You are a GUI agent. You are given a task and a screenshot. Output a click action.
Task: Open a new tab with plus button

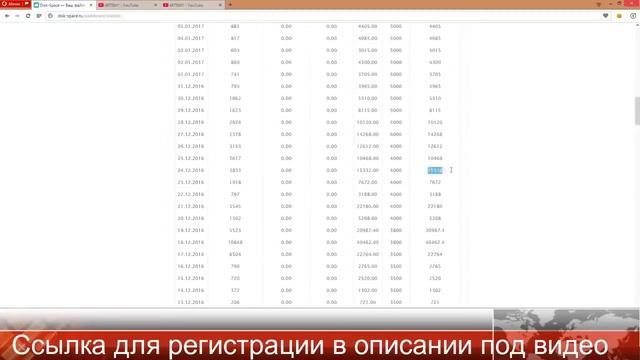(230, 5)
